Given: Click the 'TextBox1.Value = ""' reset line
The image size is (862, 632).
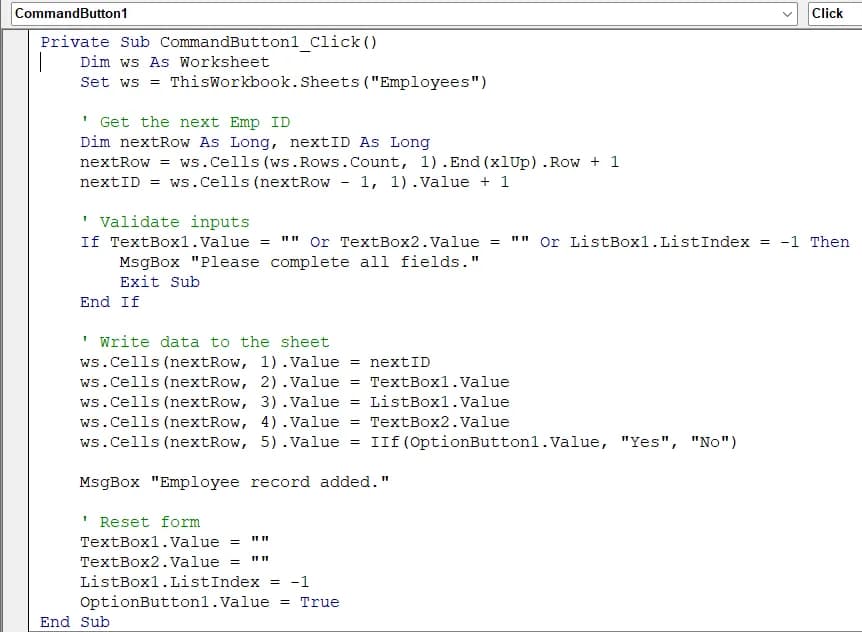Looking at the screenshot, I should pos(174,542).
